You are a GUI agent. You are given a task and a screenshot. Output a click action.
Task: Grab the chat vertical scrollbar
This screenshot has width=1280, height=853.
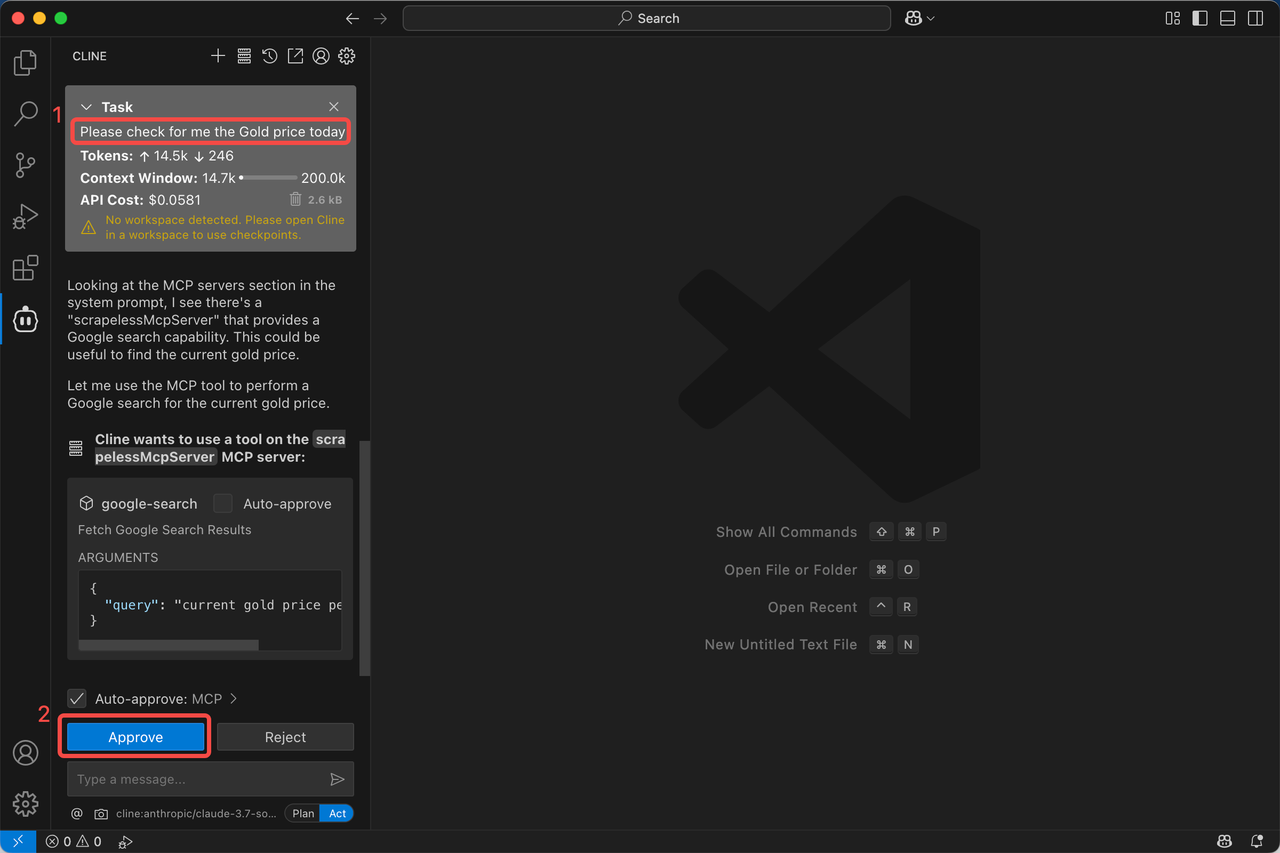click(x=364, y=558)
